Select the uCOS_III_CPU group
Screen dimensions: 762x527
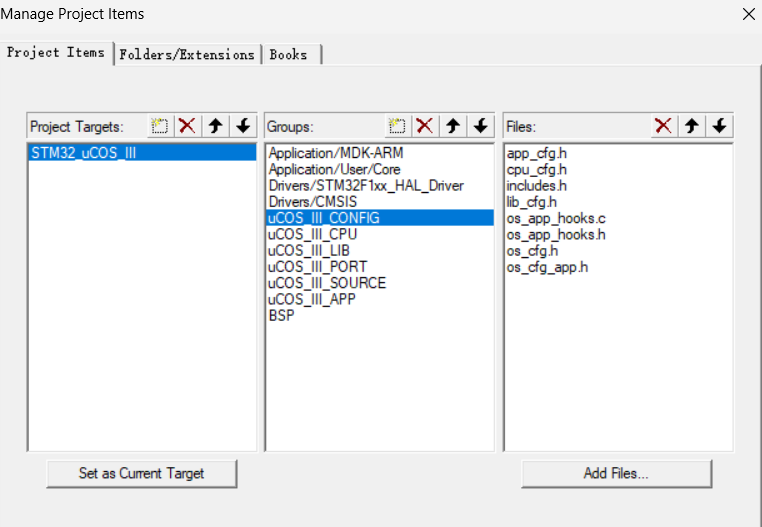point(380,234)
